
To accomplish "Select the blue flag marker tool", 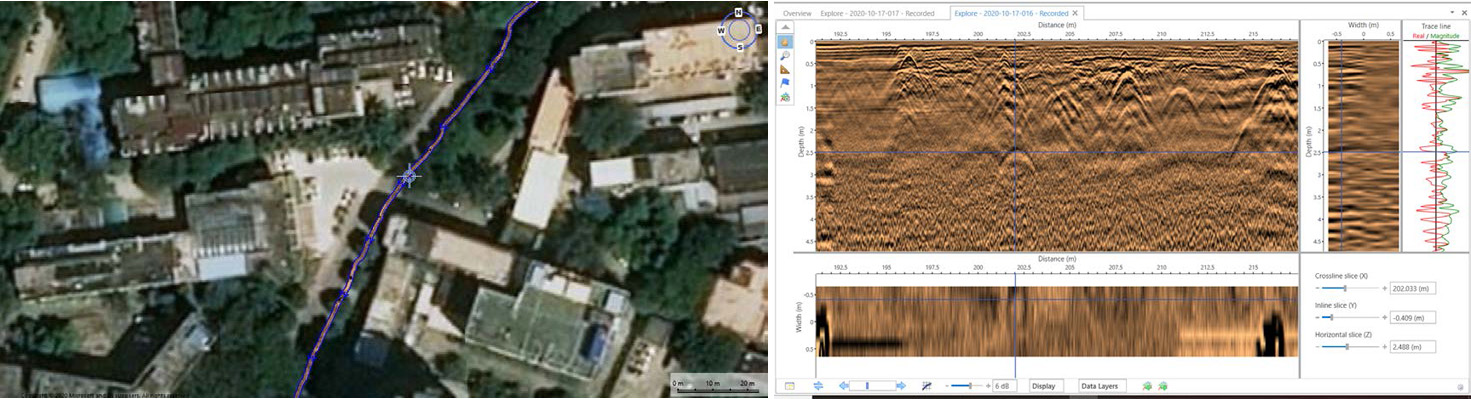I will click(x=785, y=83).
